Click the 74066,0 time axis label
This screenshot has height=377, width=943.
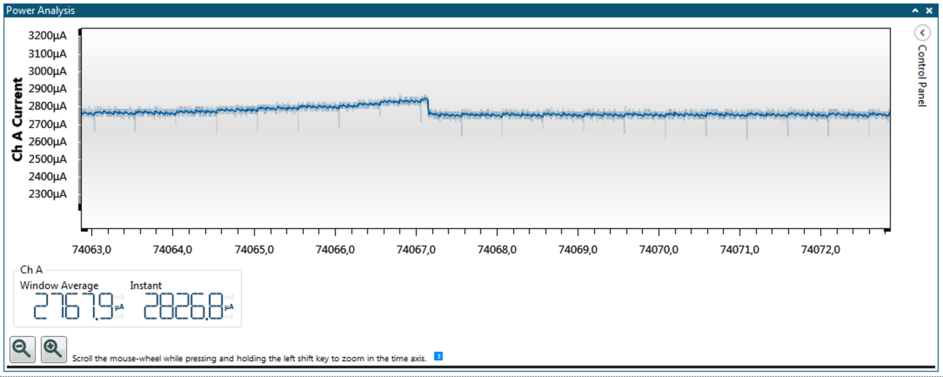[334, 249]
